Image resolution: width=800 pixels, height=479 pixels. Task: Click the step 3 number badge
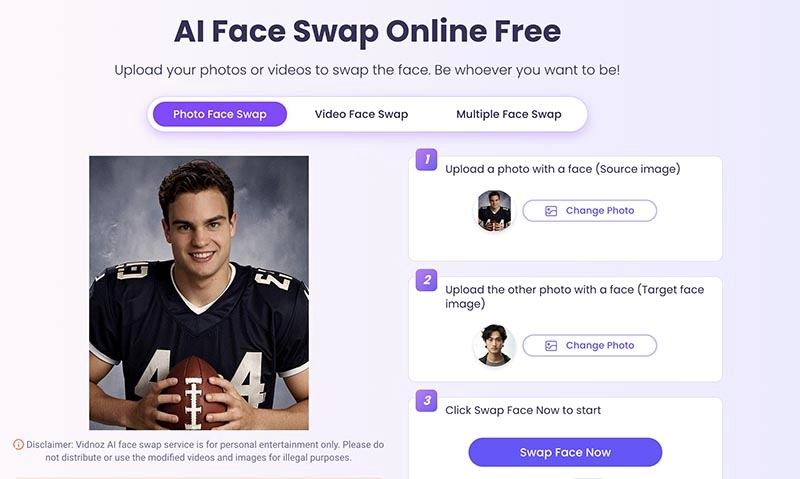tap(427, 400)
